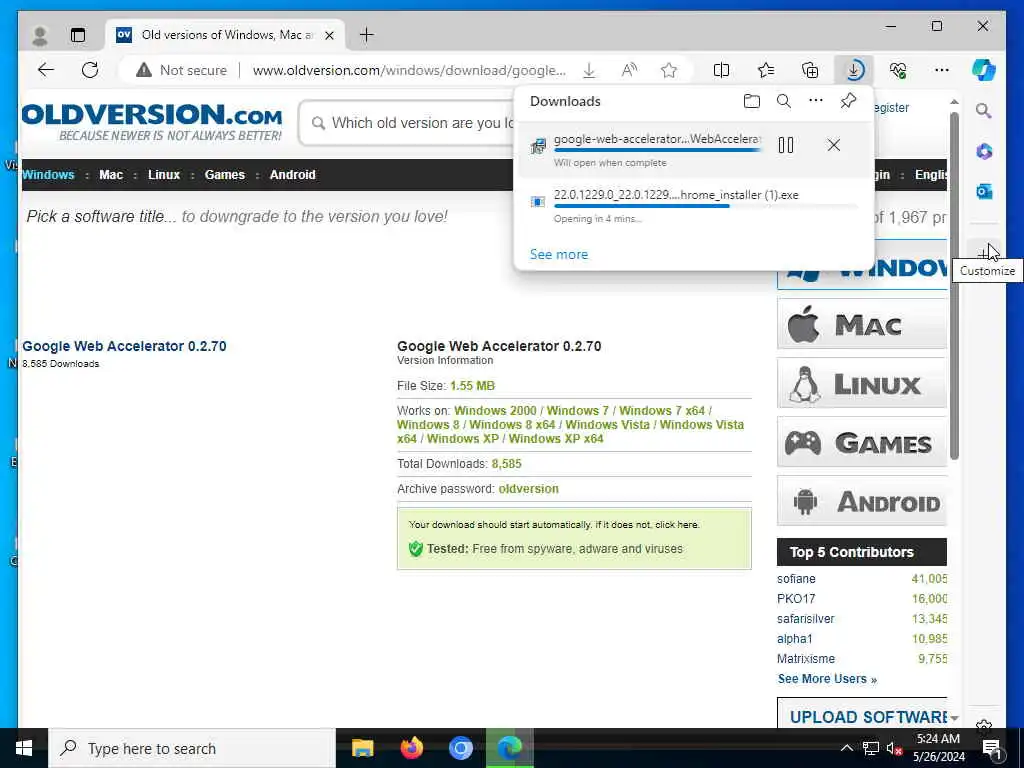Screen dimensions: 1024x768
Task: Select the Linux nav menu item
Action: [163, 175]
